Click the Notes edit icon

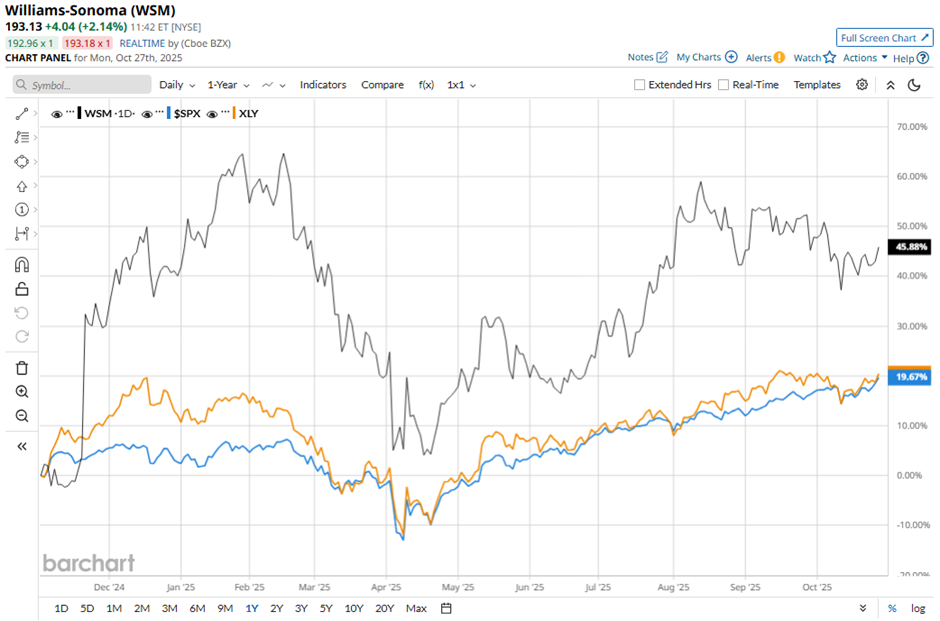[x=662, y=57]
